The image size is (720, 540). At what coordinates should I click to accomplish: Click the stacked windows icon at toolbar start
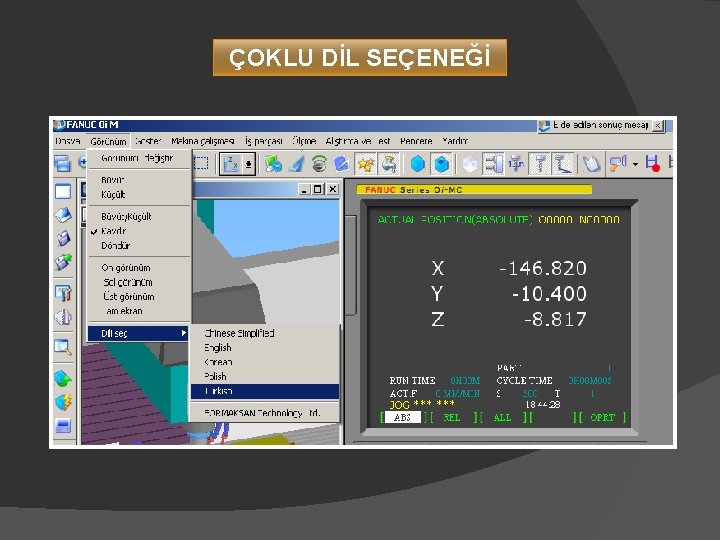tap(62, 163)
